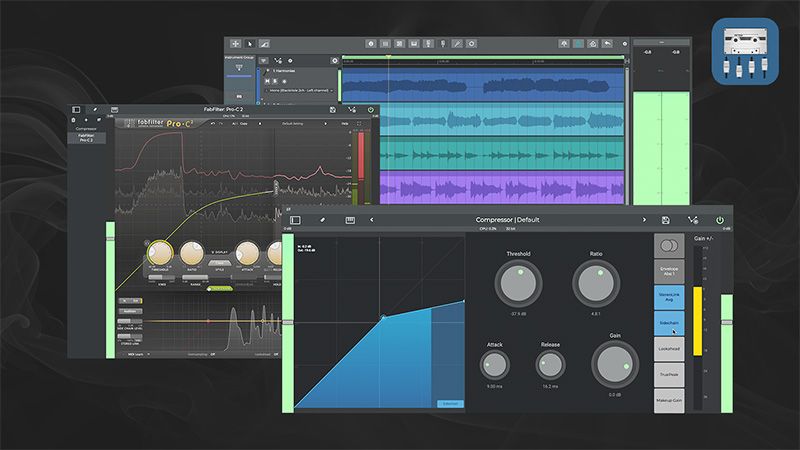Toggle sidebar panel icon in Compressor window
Screen dimensions: 800x450
click(295, 220)
